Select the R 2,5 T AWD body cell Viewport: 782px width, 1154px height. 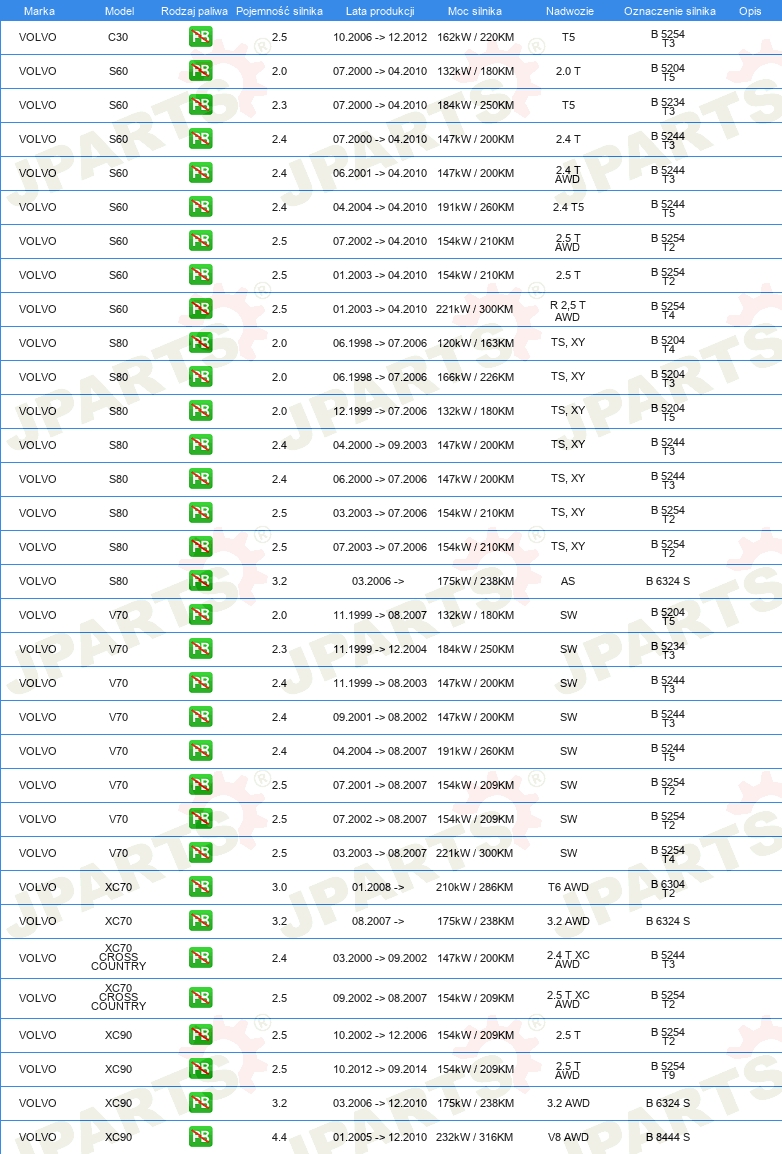568,311
